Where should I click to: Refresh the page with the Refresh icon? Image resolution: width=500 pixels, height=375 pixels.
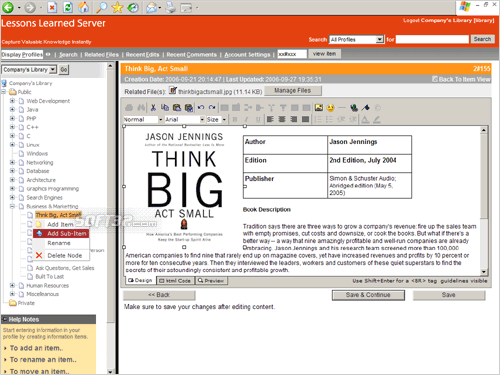tap(68, 7)
